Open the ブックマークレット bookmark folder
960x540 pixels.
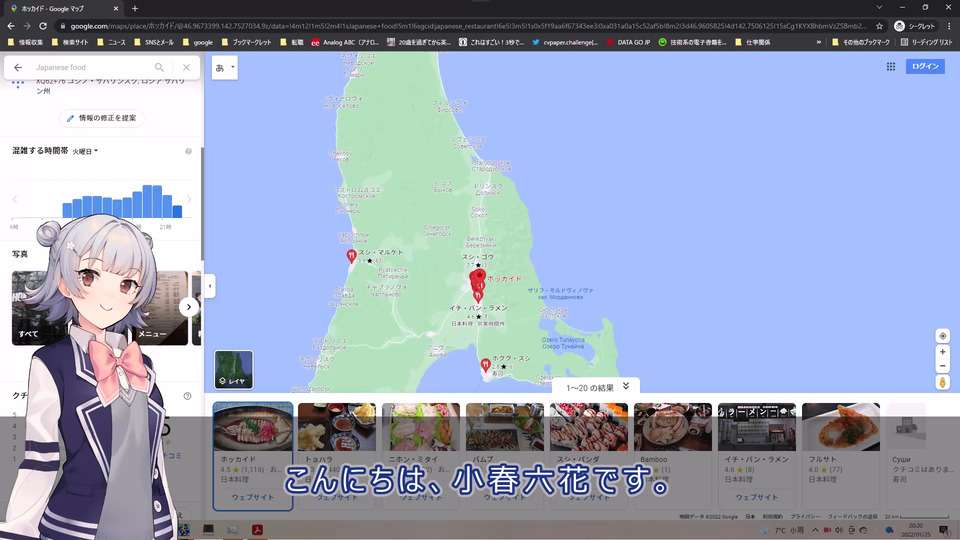(x=246, y=42)
